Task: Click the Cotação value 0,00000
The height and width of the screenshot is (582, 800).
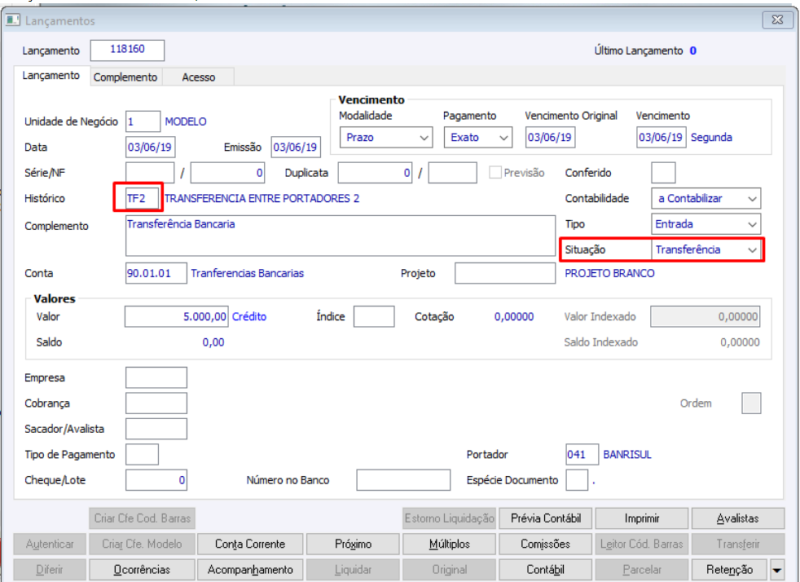Action: coord(514,317)
